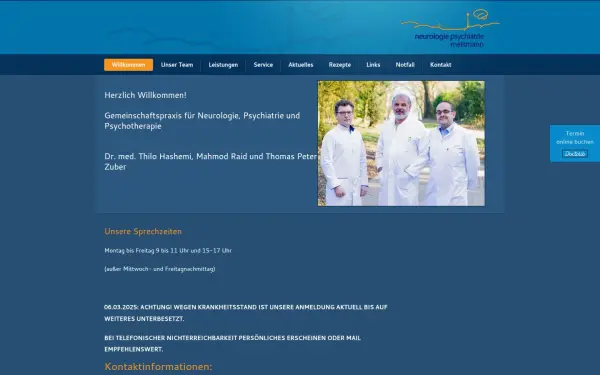Screen dimensions: 600x375
Task: Click the außer Mittwoch- und Freitagnachmittag note
Action: [160, 269]
